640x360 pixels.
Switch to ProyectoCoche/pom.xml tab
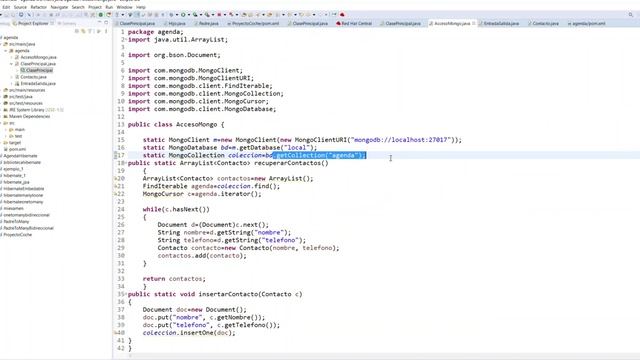coord(253,24)
